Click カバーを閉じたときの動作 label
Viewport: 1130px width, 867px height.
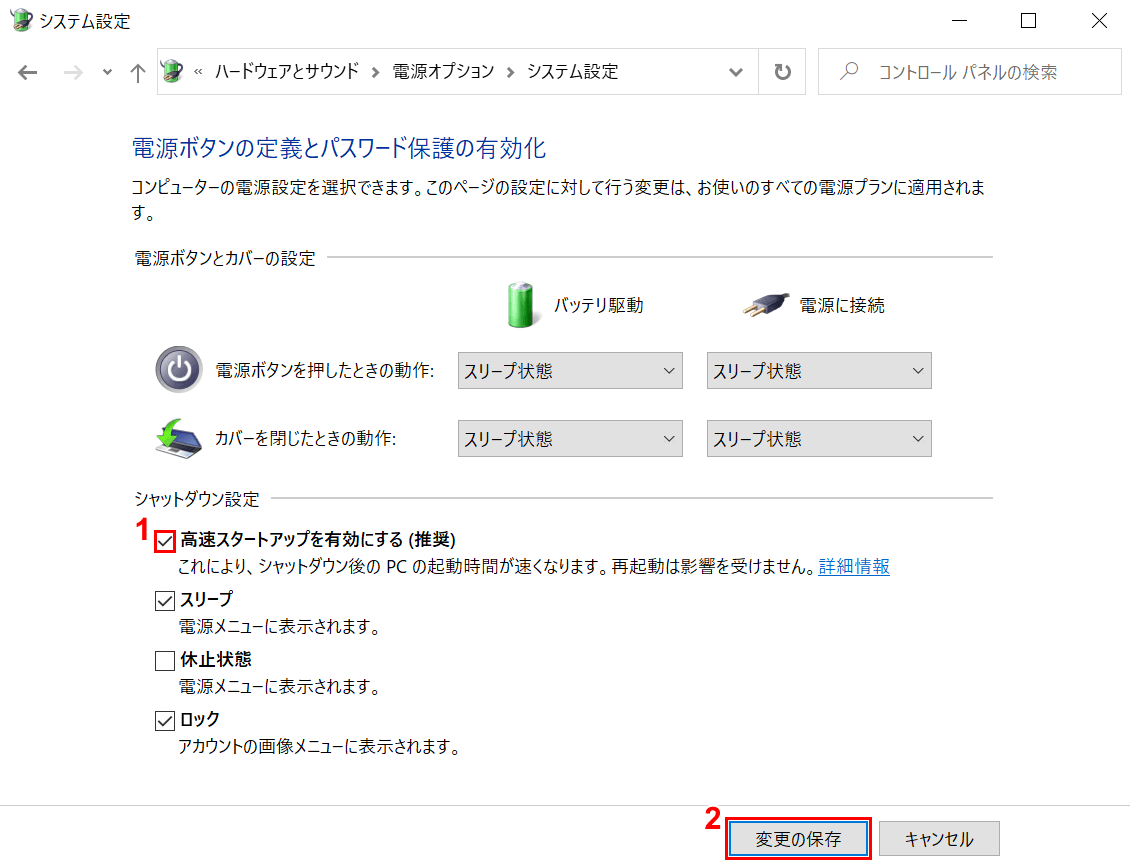click(306, 438)
